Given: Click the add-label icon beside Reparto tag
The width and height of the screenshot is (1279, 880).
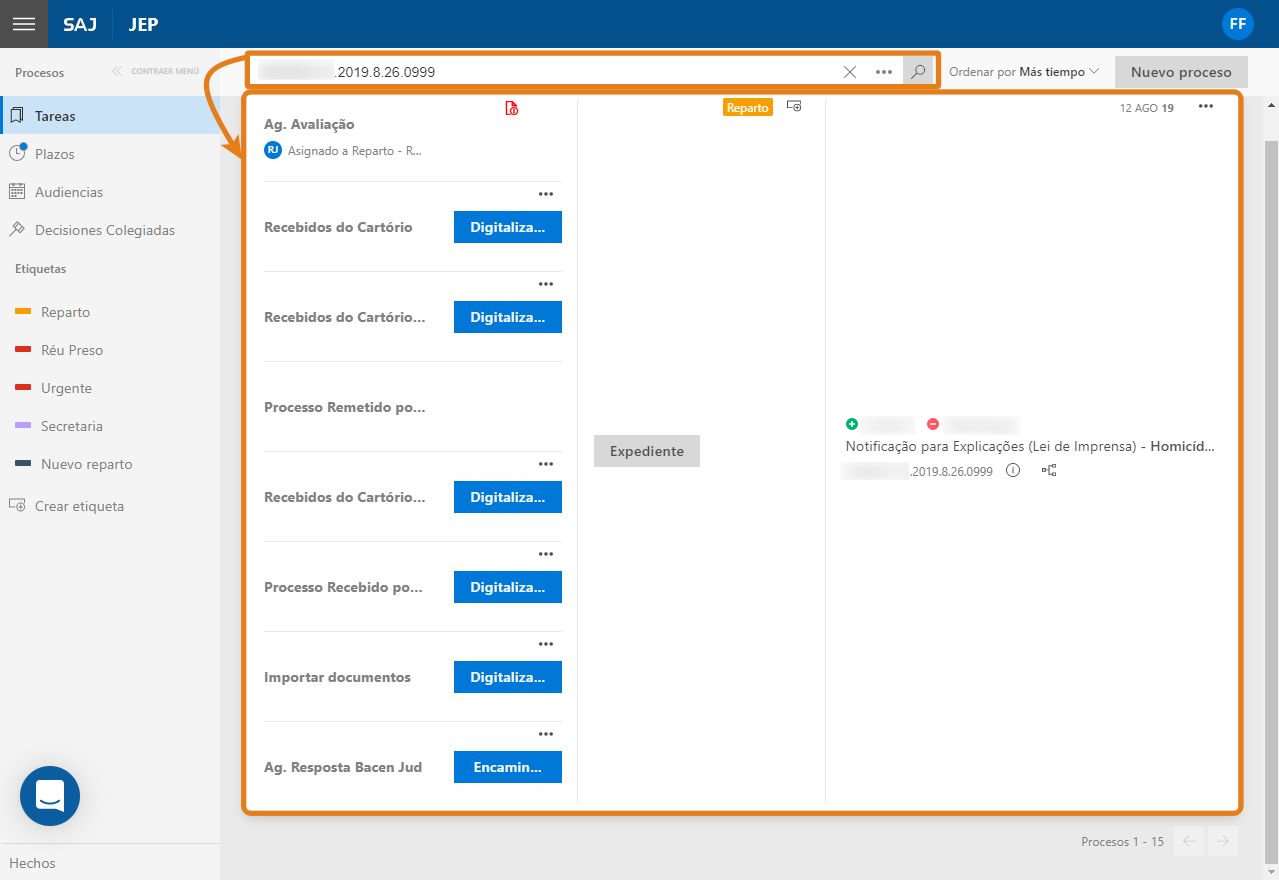Looking at the screenshot, I should coord(794,106).
